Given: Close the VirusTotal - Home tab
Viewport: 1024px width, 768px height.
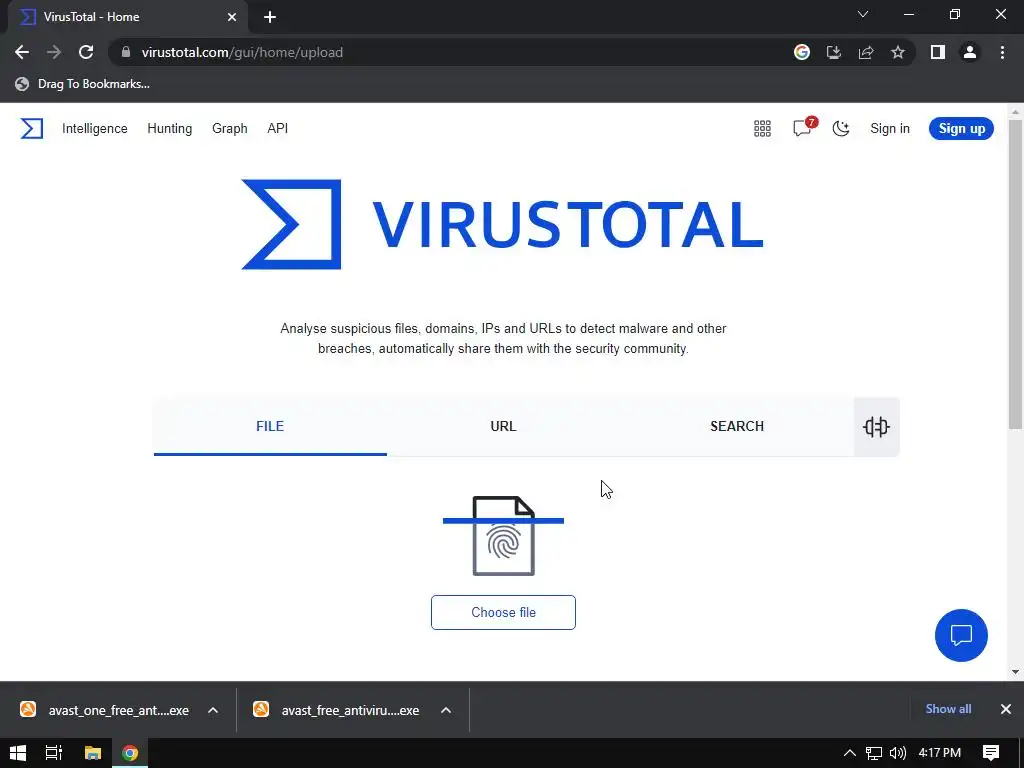Looking at the screenshot, I should coord(232,17).
